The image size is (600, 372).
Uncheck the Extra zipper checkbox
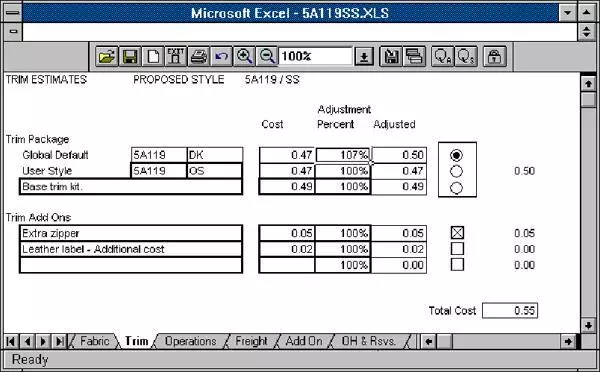[x=457, y=233]
